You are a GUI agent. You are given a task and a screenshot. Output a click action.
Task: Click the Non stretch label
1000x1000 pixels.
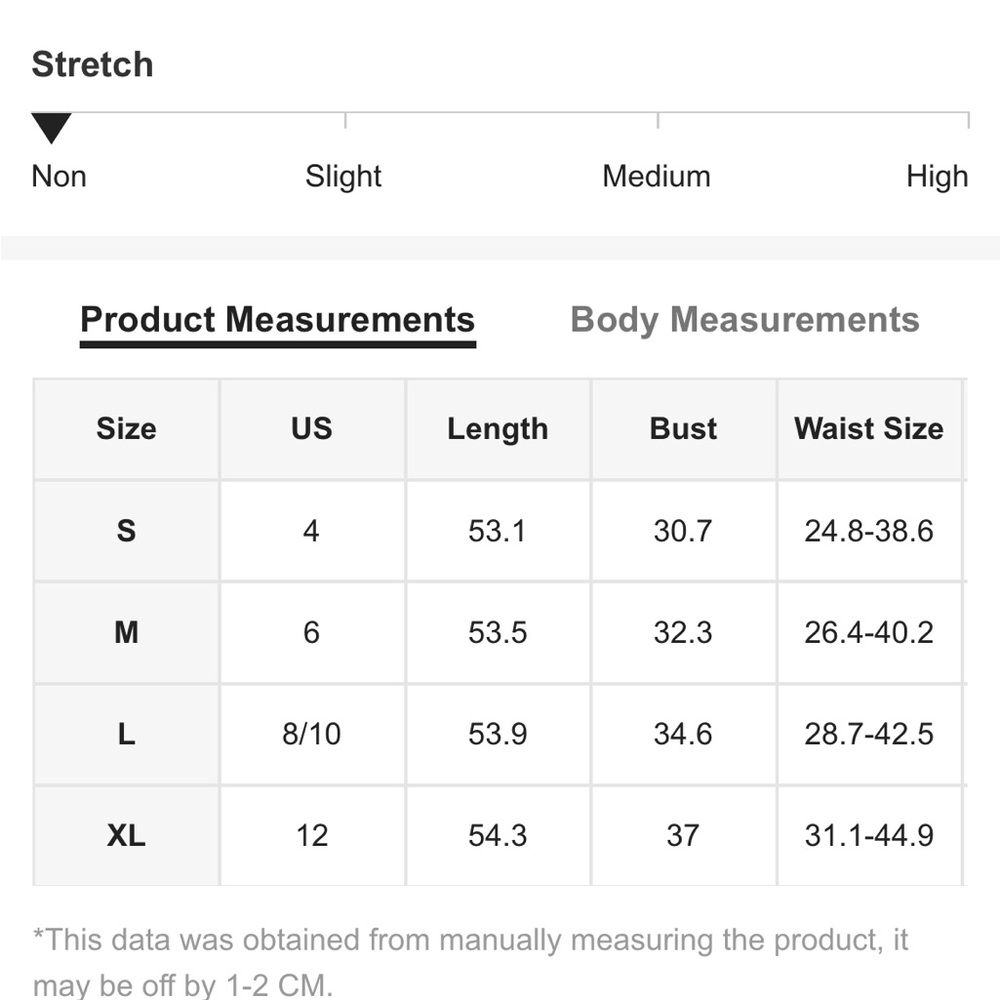59,177
